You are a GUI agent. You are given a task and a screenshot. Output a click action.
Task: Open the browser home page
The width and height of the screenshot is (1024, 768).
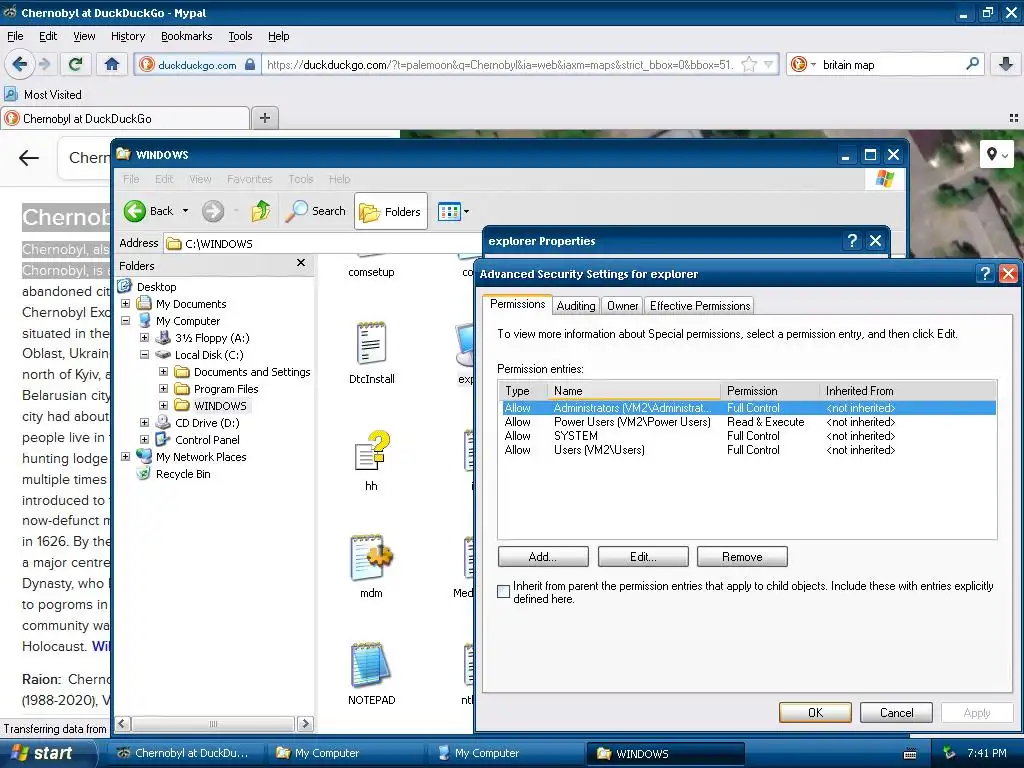(112, 64)
